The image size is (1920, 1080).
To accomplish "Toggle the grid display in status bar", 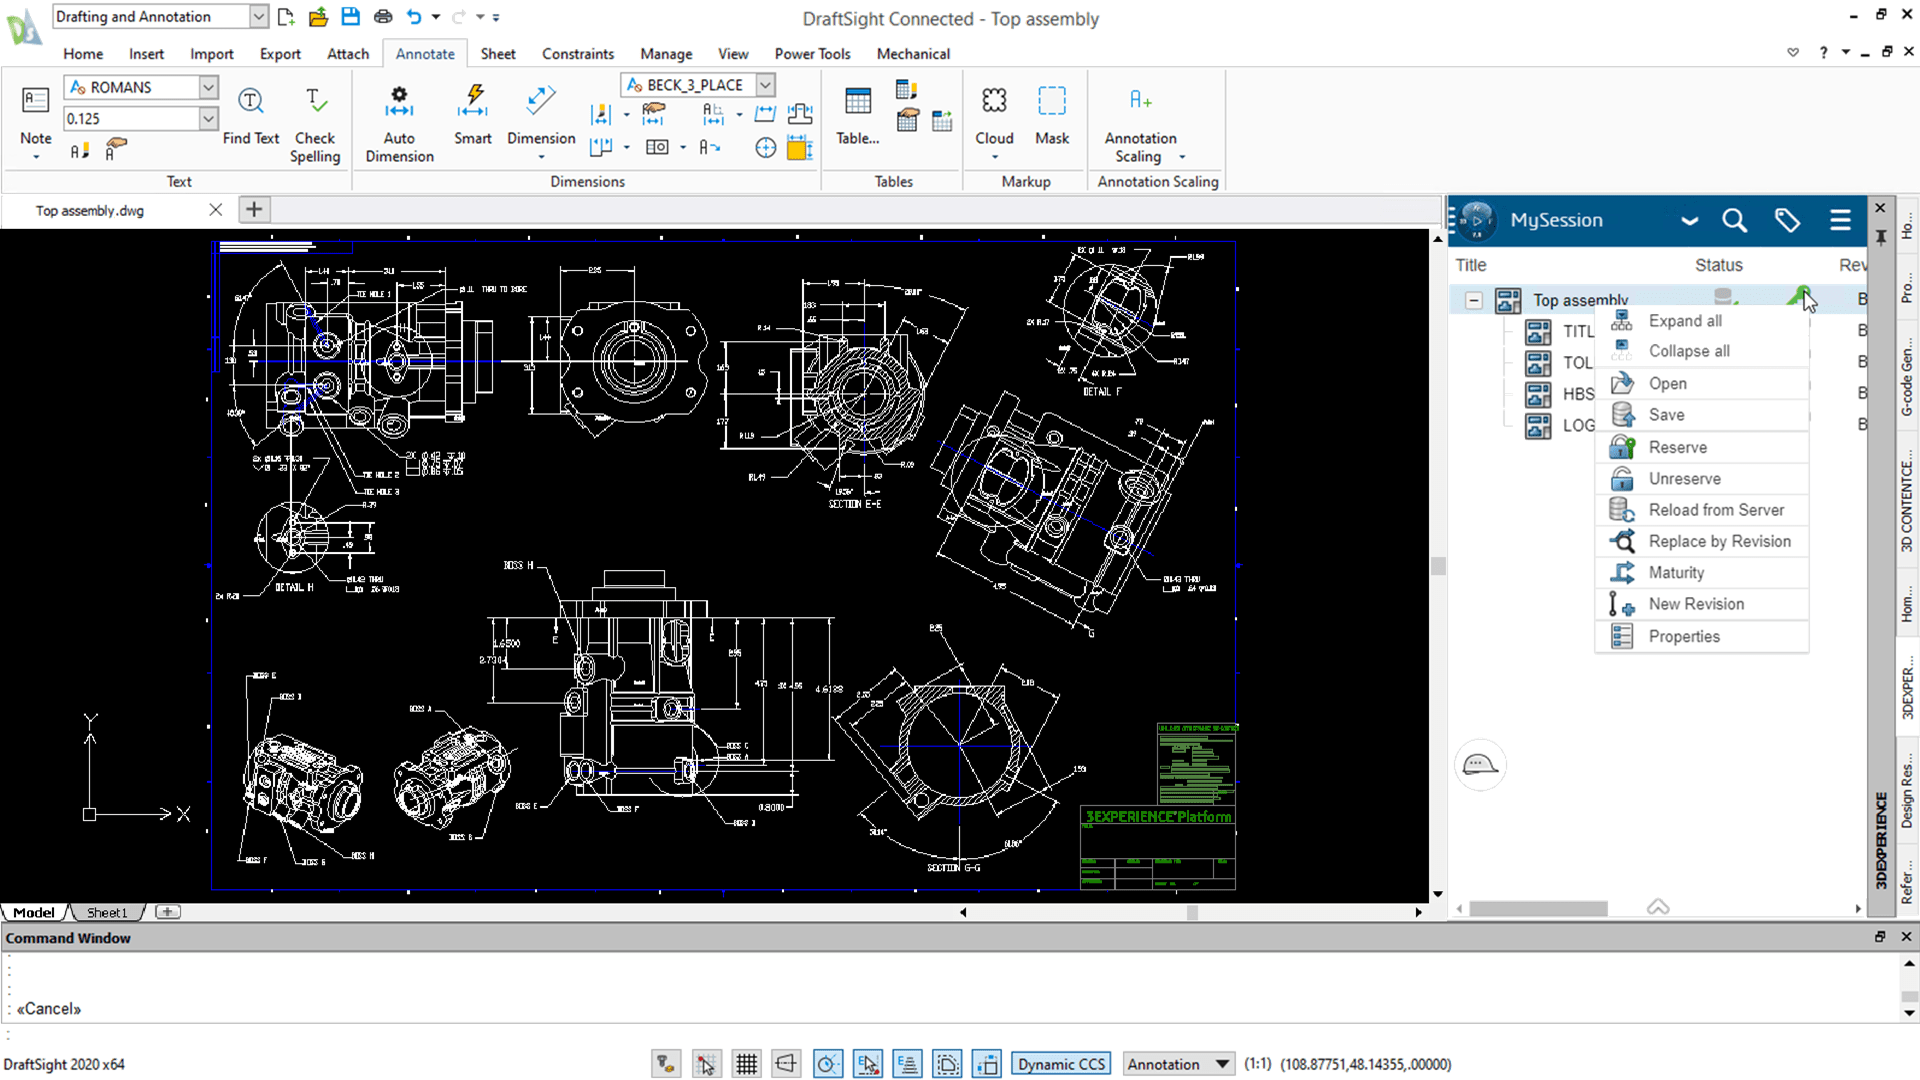I will 746,1064.
